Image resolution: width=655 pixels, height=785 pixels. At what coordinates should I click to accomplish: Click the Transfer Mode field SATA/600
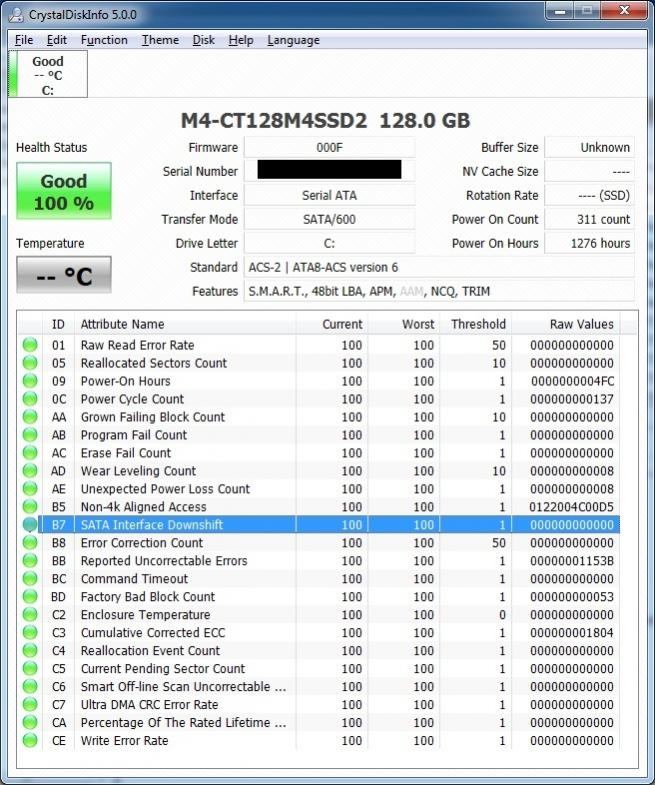330,219
